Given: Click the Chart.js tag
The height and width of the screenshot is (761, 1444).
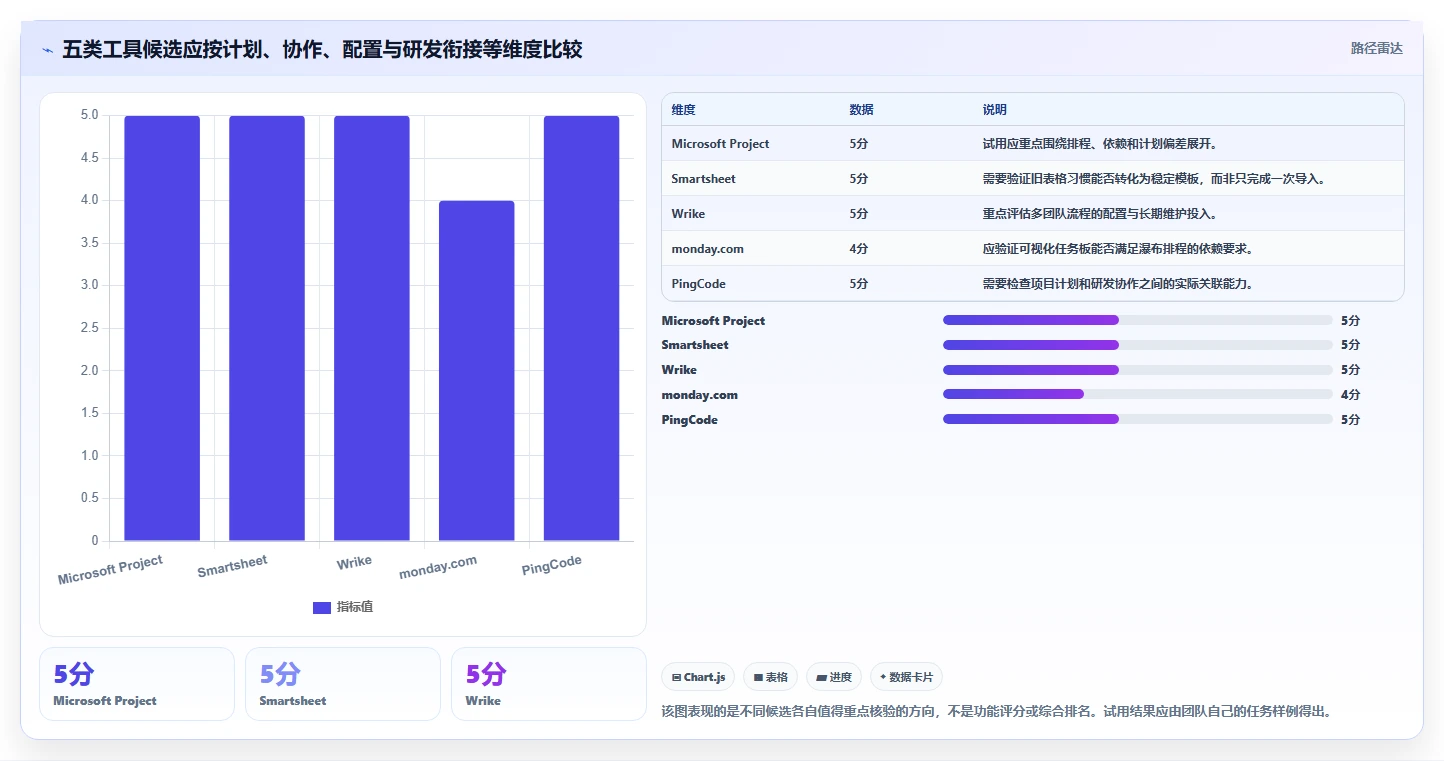Looking at the screenshot, I should pos(698,677).
